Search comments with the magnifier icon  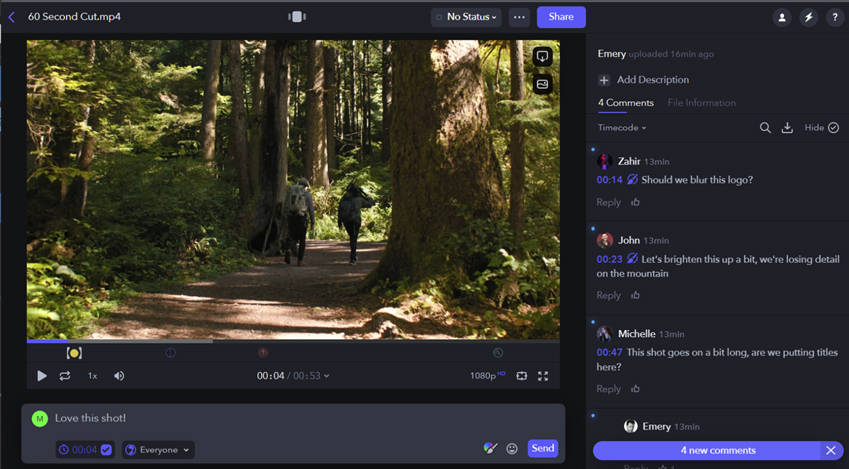click(765, 128)
